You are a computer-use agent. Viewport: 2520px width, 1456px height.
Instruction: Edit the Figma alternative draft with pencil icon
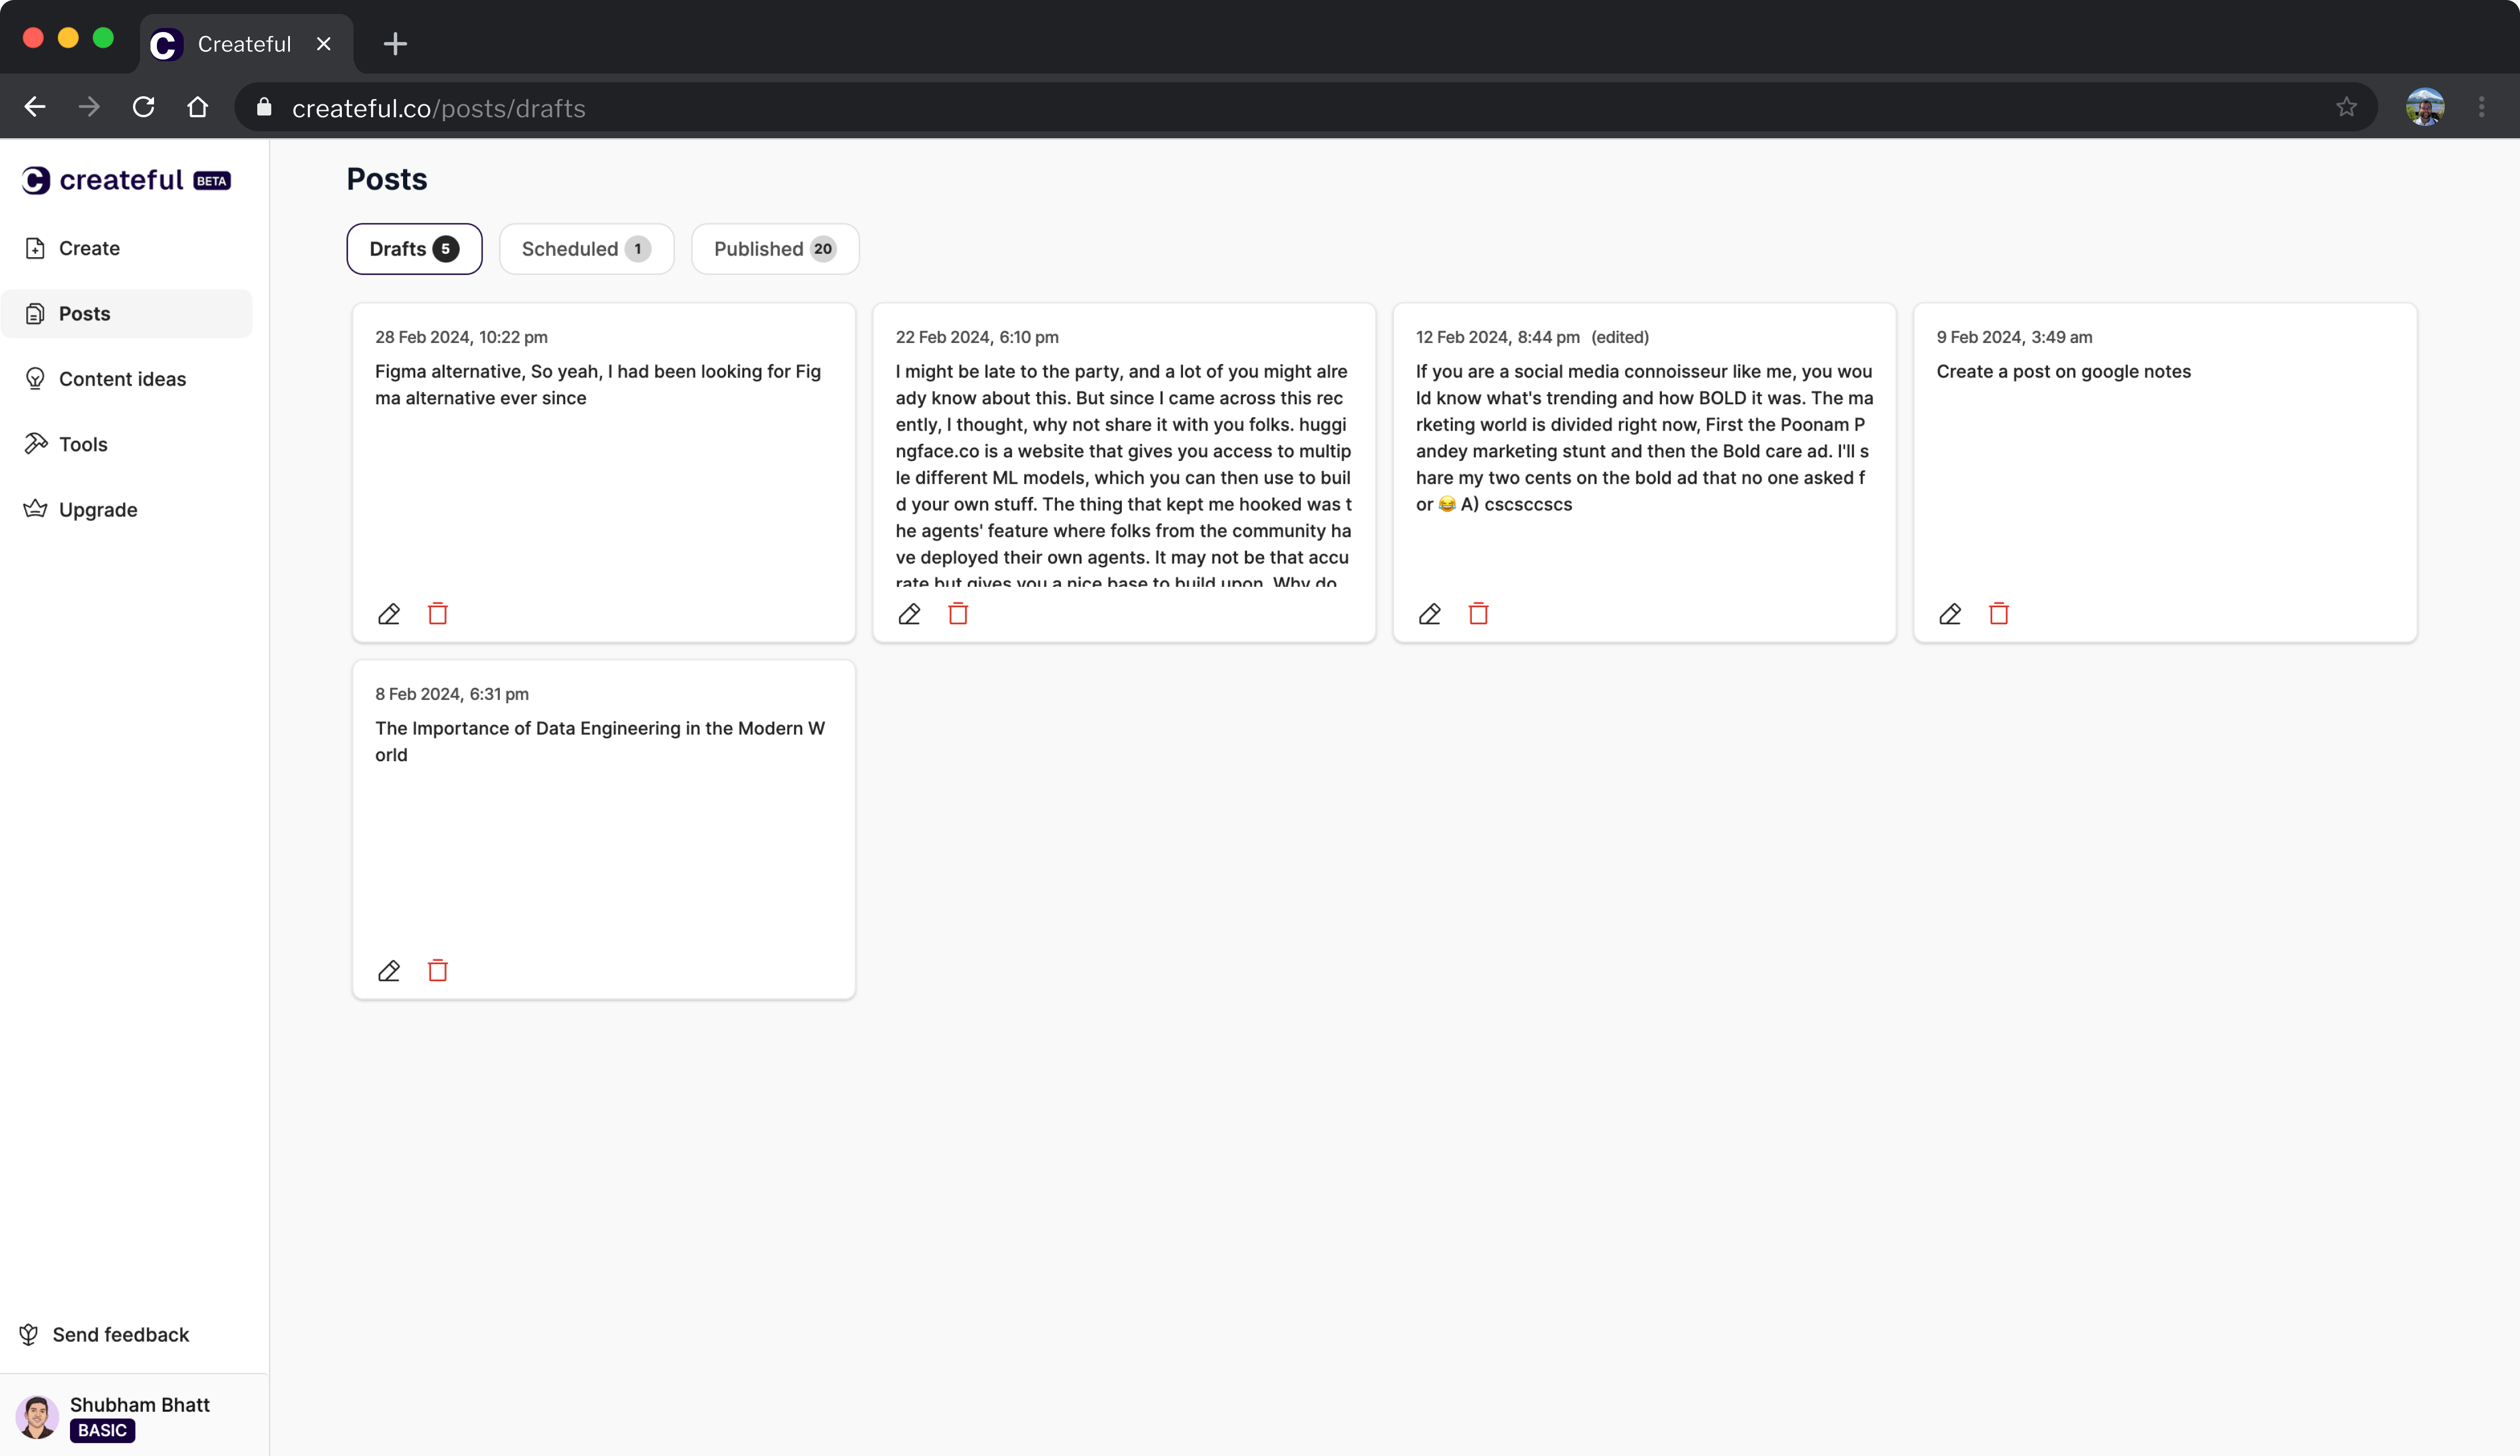pyautogui.click(x=389, y=614)
